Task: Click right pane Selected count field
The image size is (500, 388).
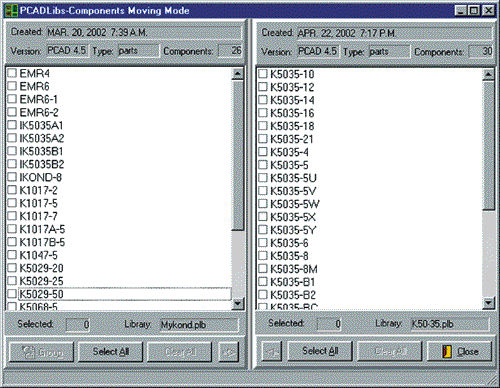Action: pyautogui.click(x=329, y=324)
